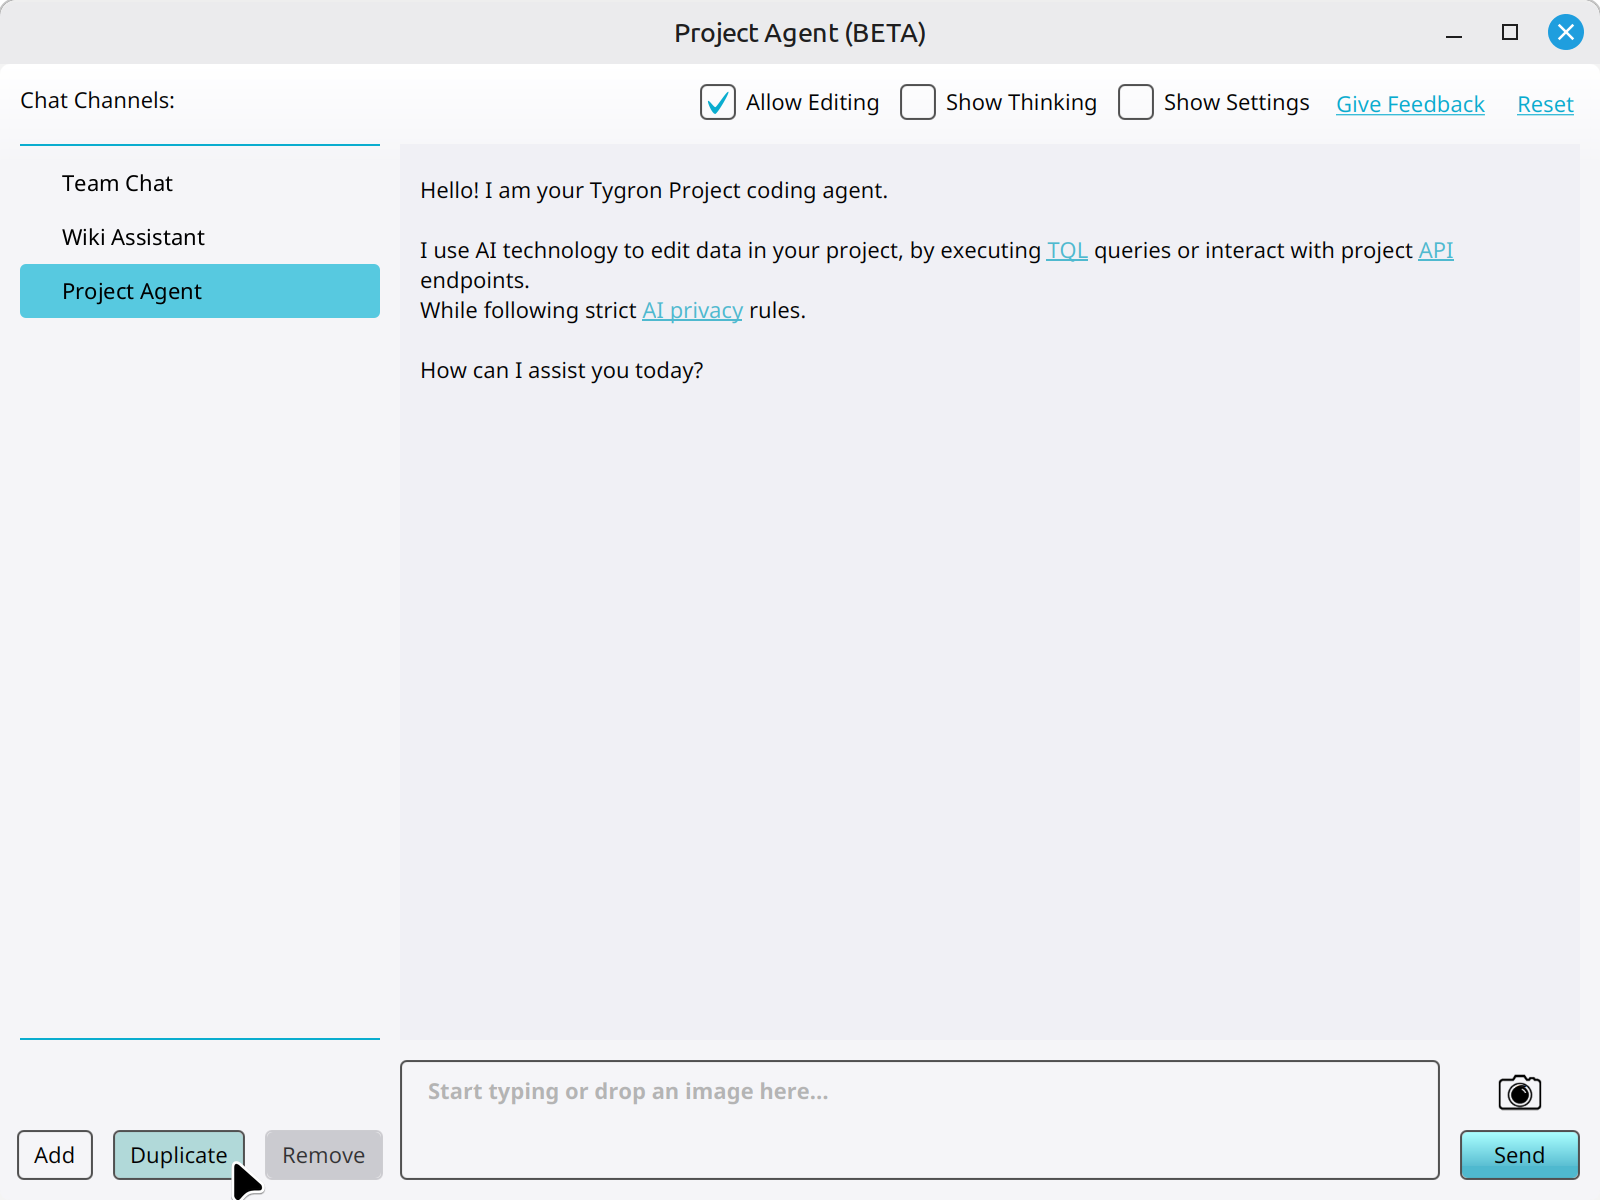
Task: Enable the Show Settings checkbox
Action: coord(1136,102)
